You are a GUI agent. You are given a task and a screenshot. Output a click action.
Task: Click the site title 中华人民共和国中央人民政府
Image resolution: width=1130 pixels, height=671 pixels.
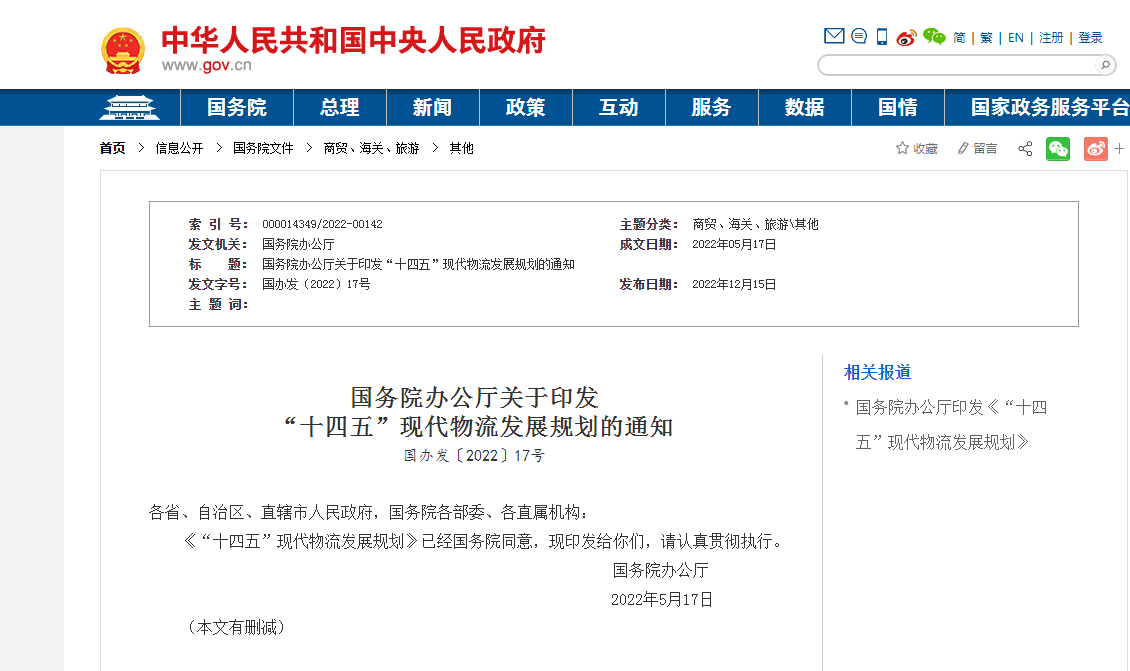pyautogui.click(x=353, y=40)
